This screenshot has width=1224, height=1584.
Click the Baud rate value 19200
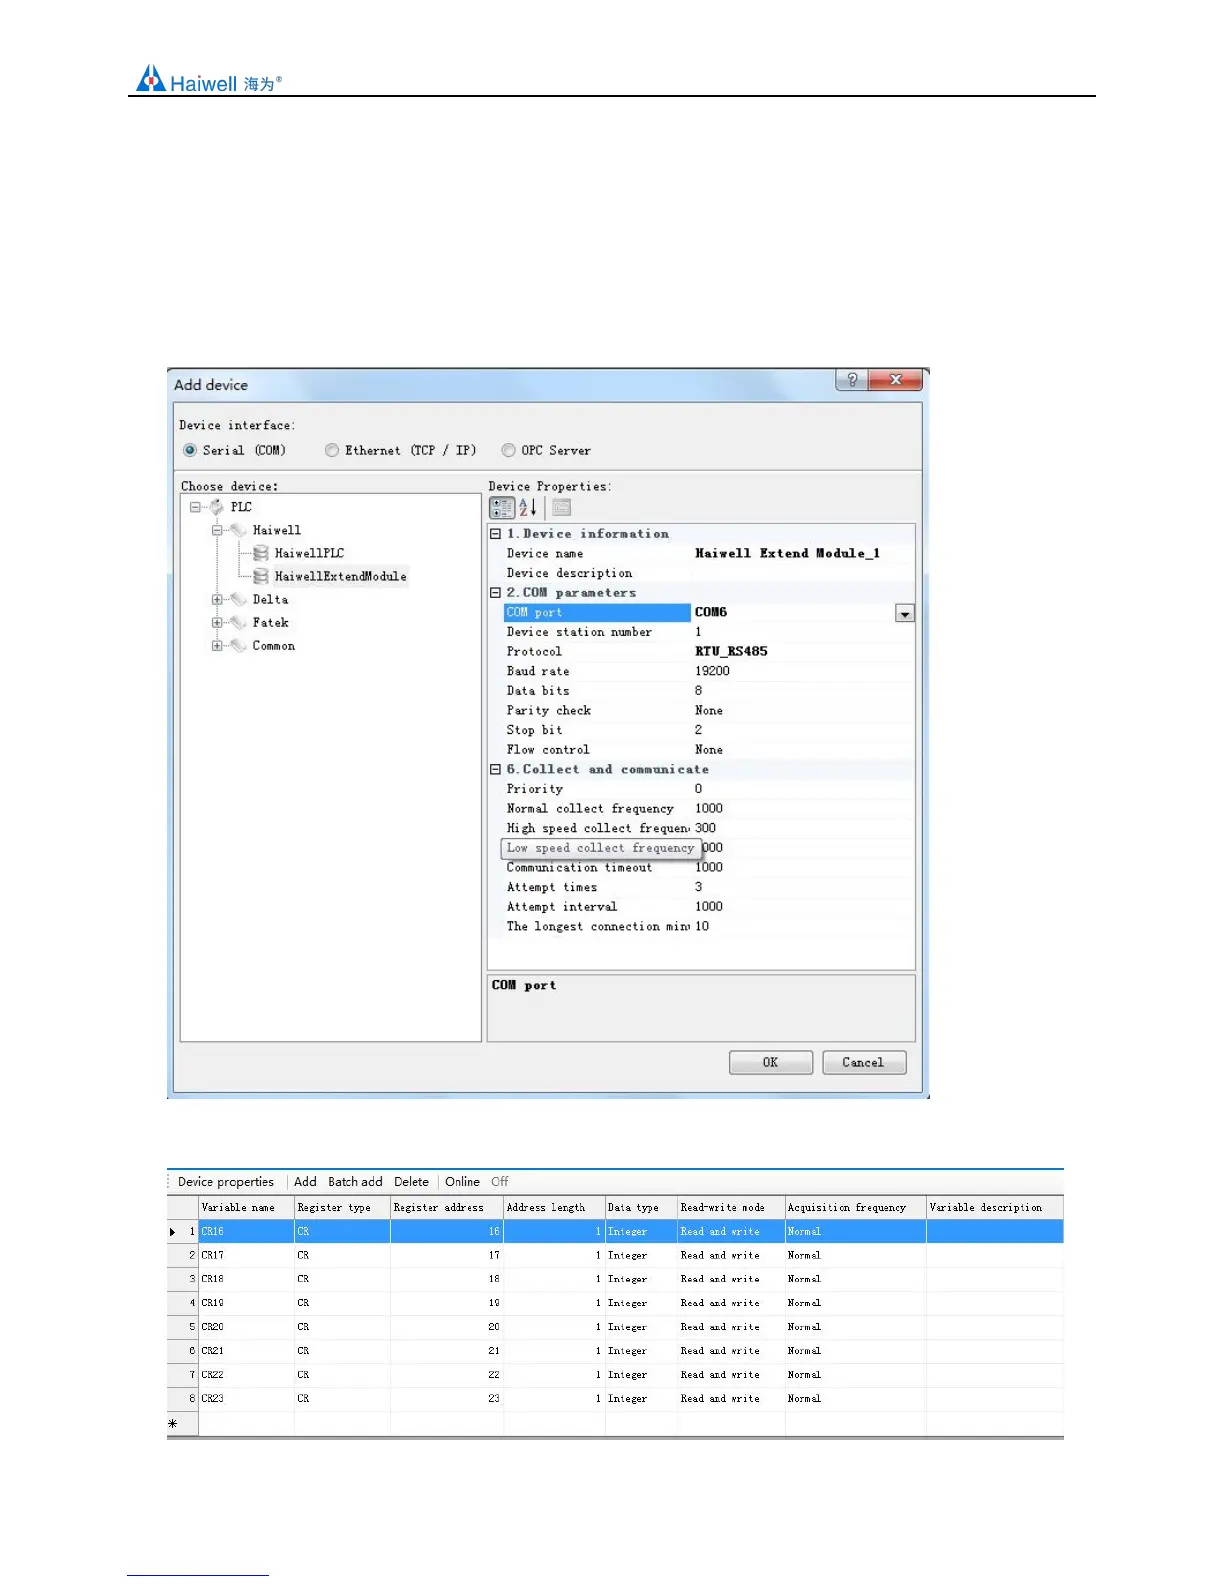[x=712, y=672]
